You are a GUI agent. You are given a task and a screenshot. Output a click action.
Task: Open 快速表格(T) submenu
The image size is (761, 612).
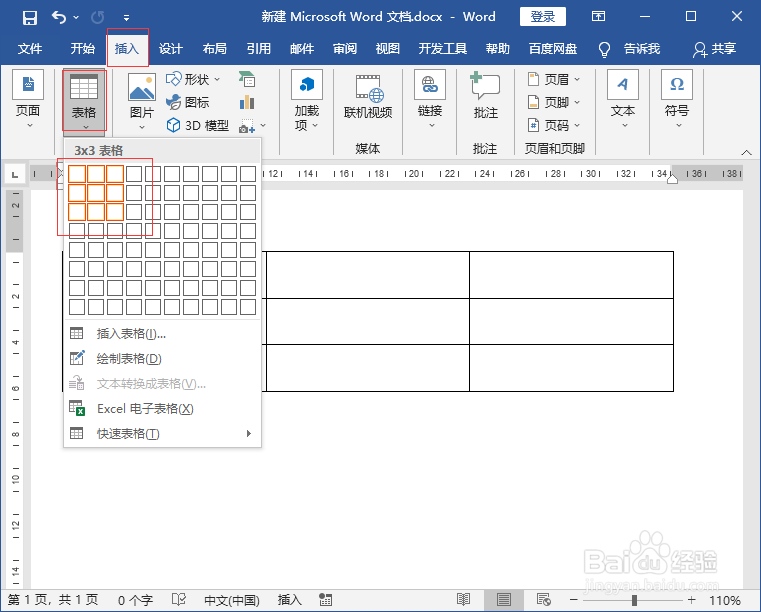coord(162,433)
